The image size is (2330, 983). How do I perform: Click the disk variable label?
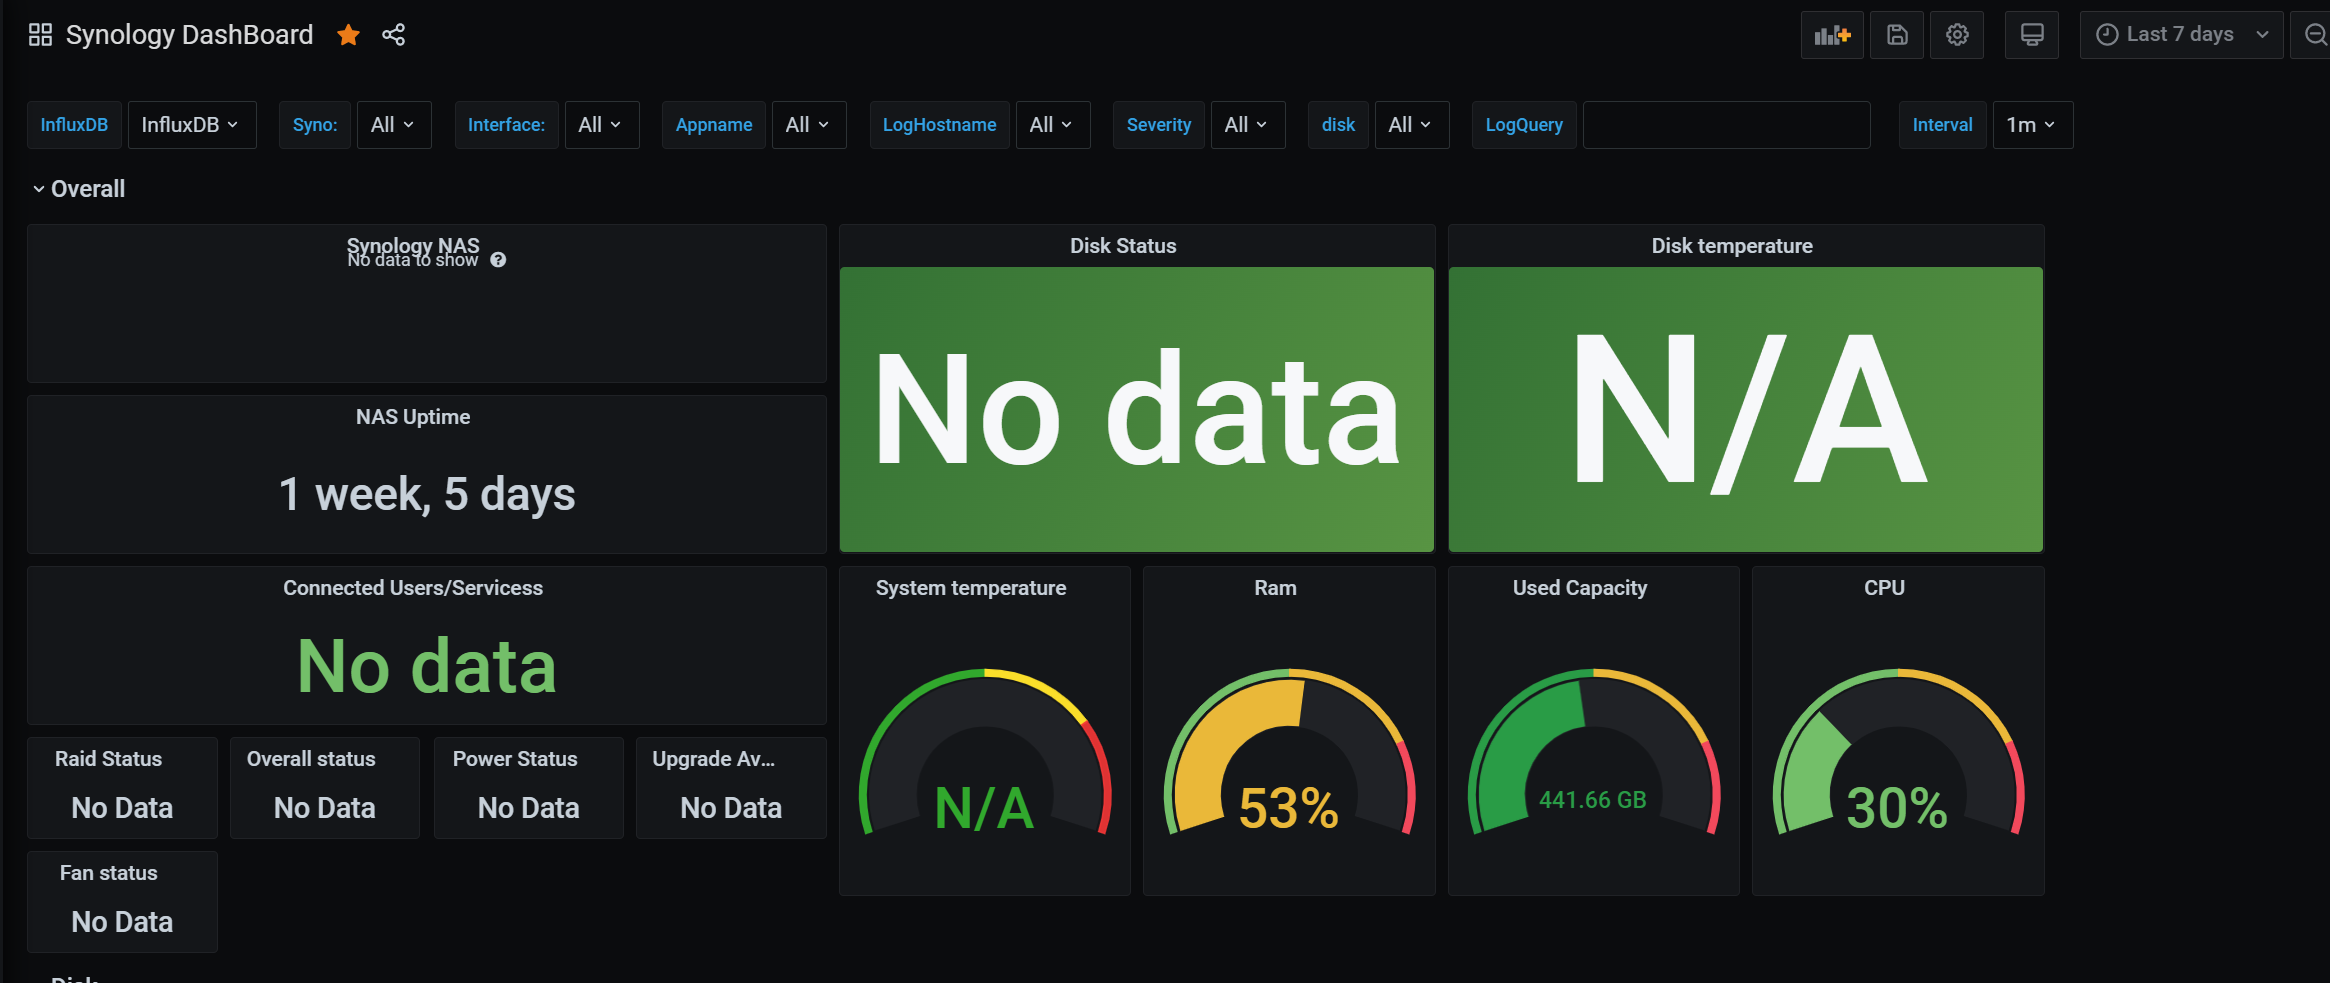point(1338,125)
